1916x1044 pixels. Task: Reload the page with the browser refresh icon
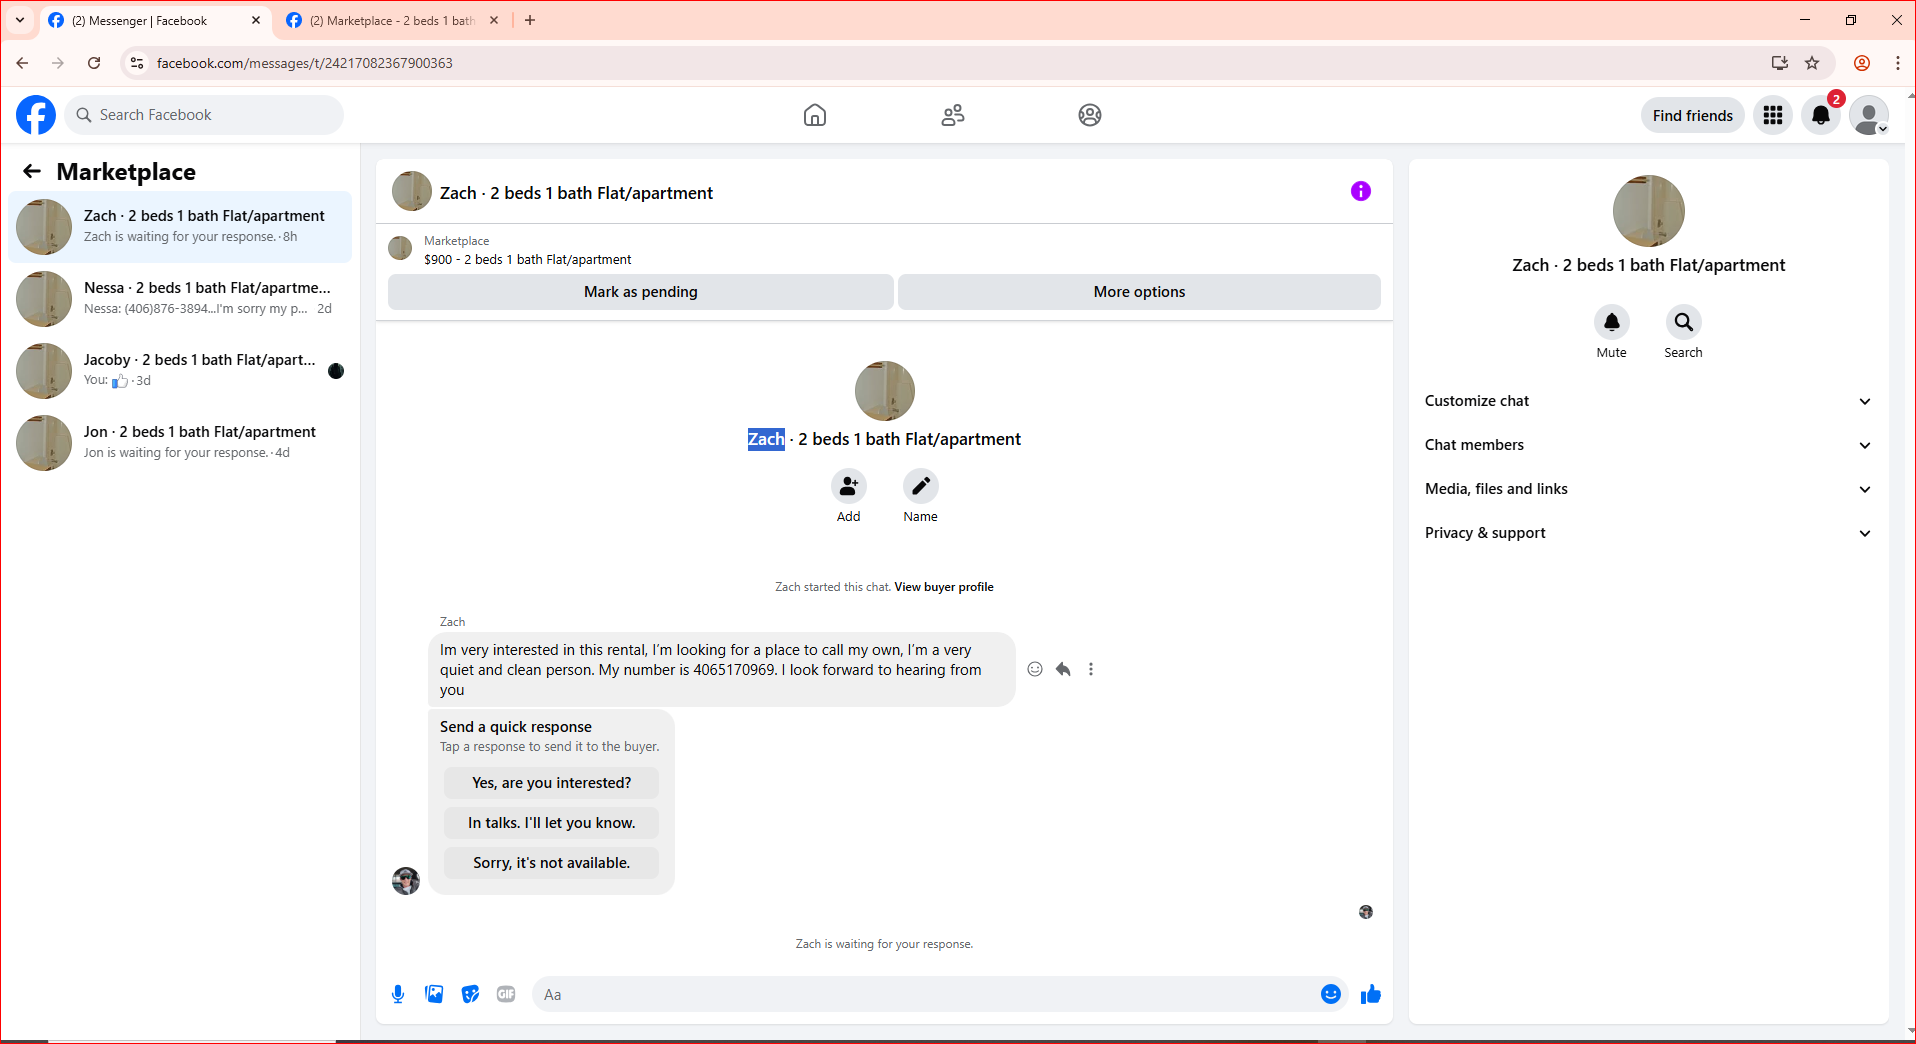tap(94, 63)
